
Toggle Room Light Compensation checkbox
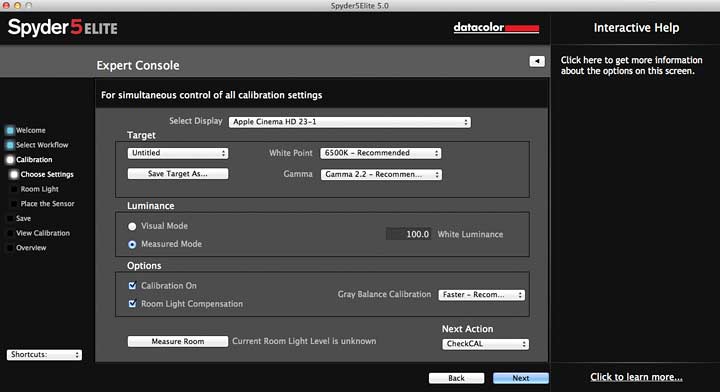click(x=132, y=304)
